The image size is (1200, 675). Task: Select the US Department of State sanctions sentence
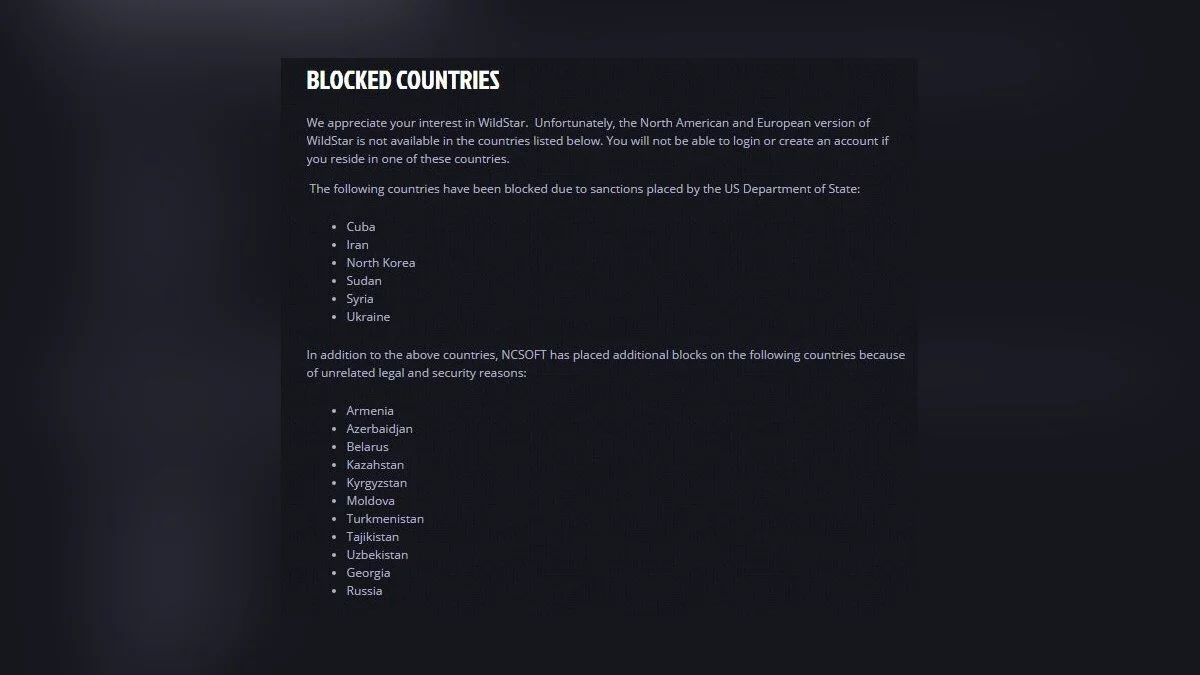click(x=584, y=189)
